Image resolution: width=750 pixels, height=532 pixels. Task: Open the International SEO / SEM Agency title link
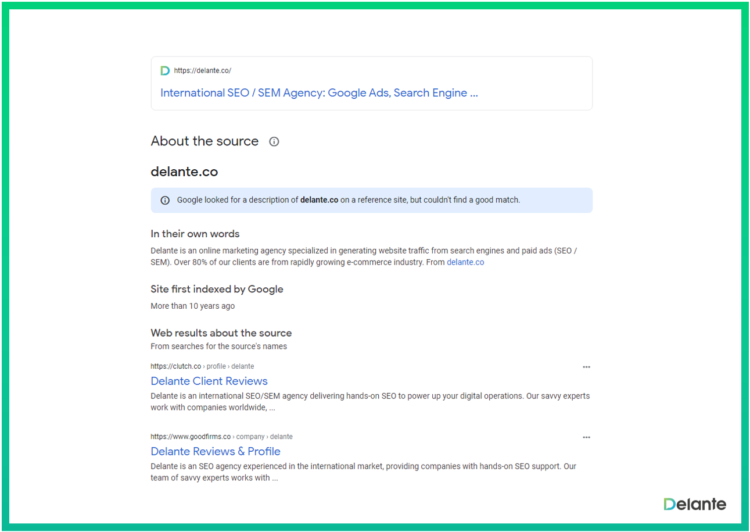(319, 93)
